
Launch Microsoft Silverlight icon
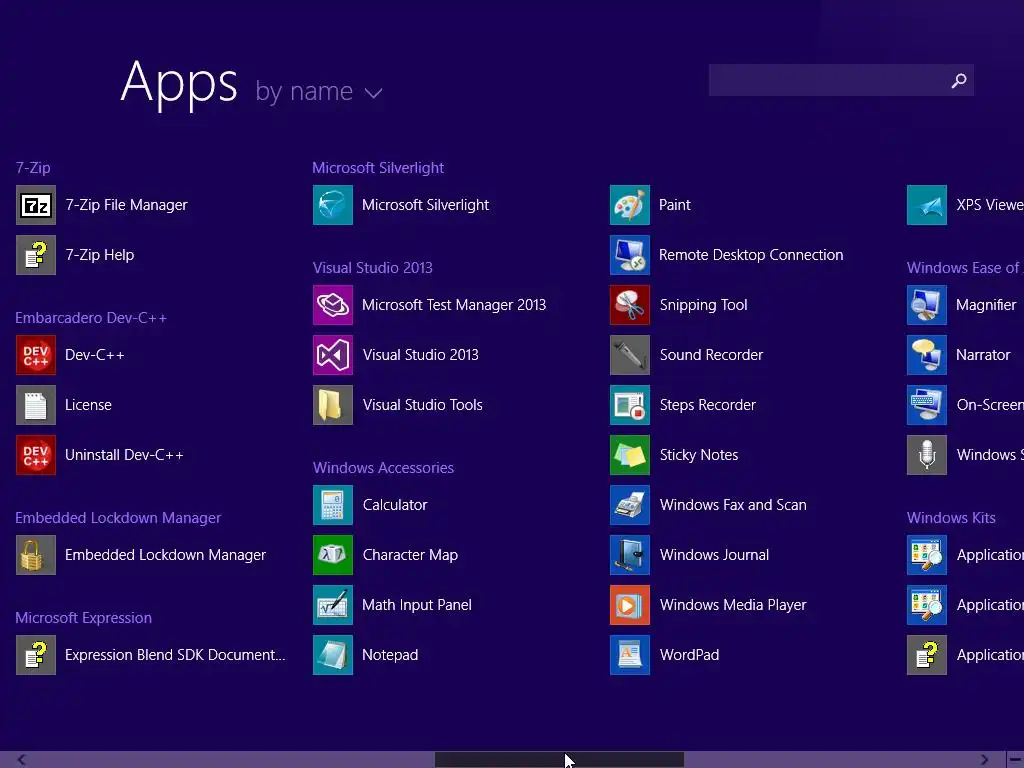333,205
